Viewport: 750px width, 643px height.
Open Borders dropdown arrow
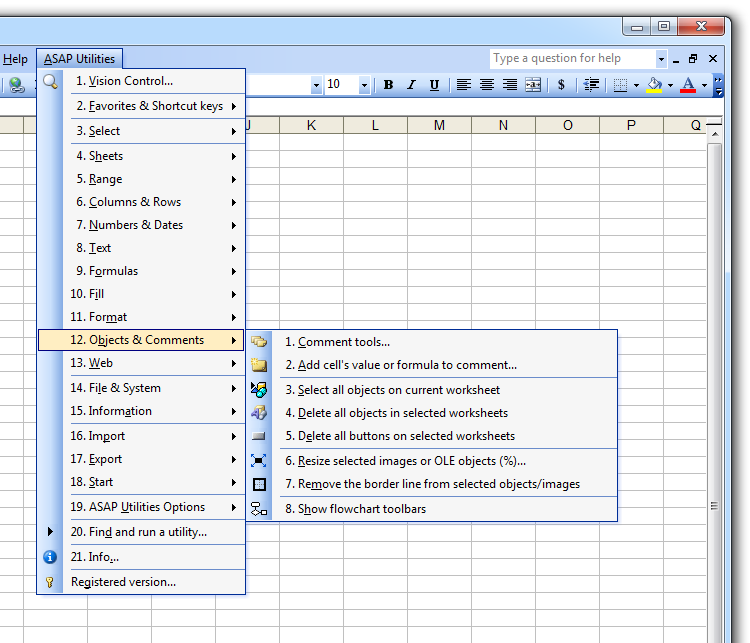pyautogui.click(x=636, y=86)
